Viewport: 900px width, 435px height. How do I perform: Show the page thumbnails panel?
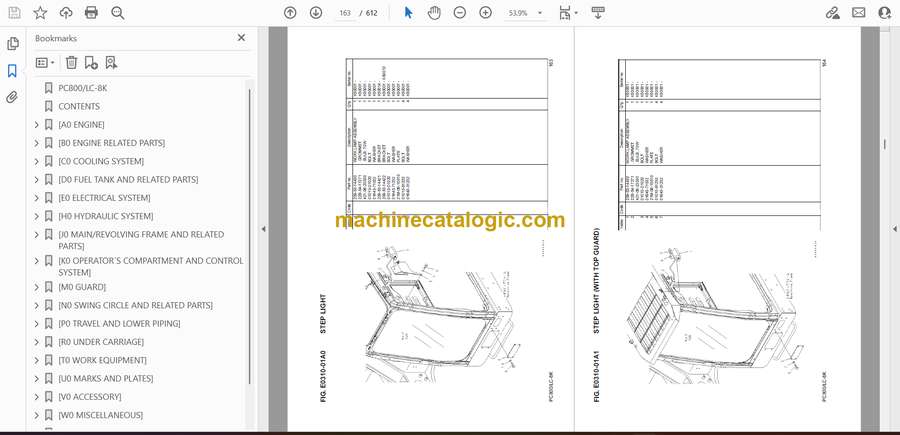pyautogui.click(x=12, y=44)
